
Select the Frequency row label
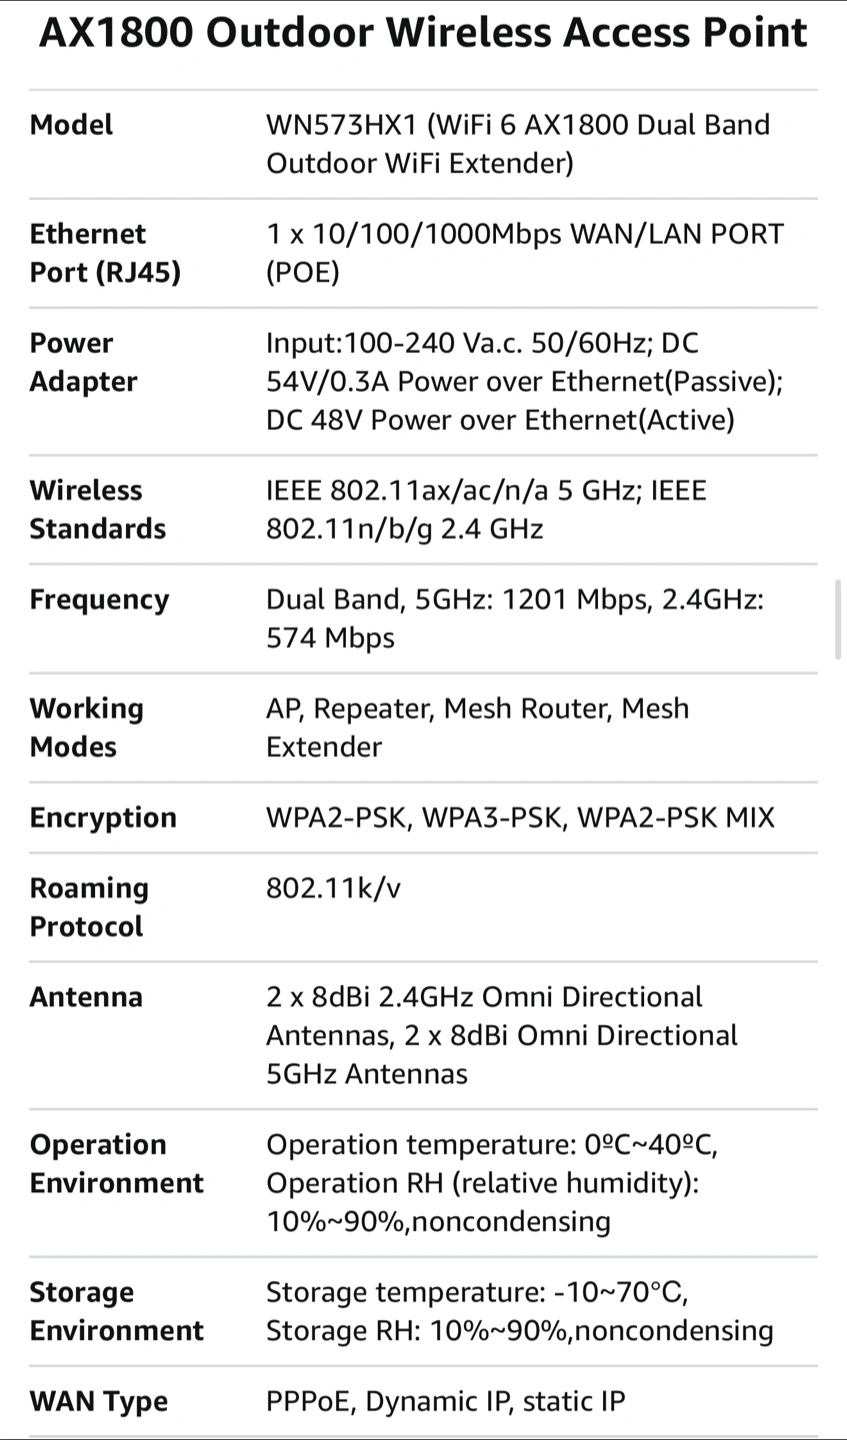99,600
